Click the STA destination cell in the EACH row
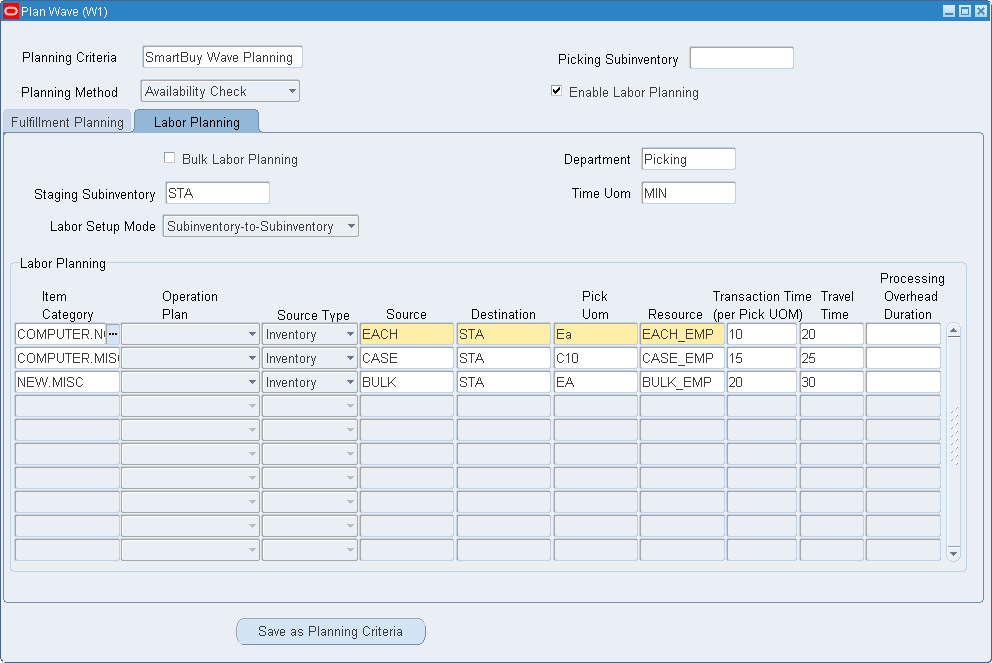The width and height of the screenshot is (992, 663). tap(504, 334)
